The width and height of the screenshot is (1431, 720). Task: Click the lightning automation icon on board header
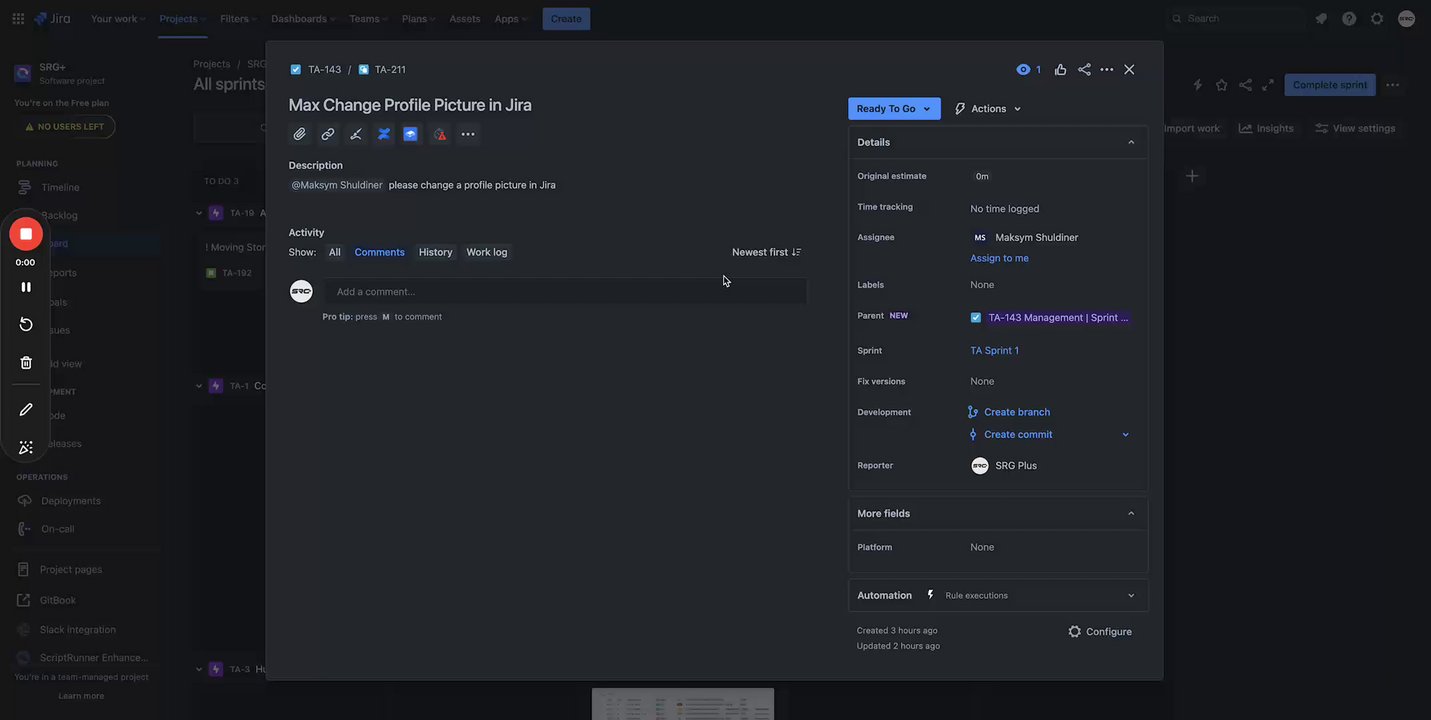coord(1198,85)
